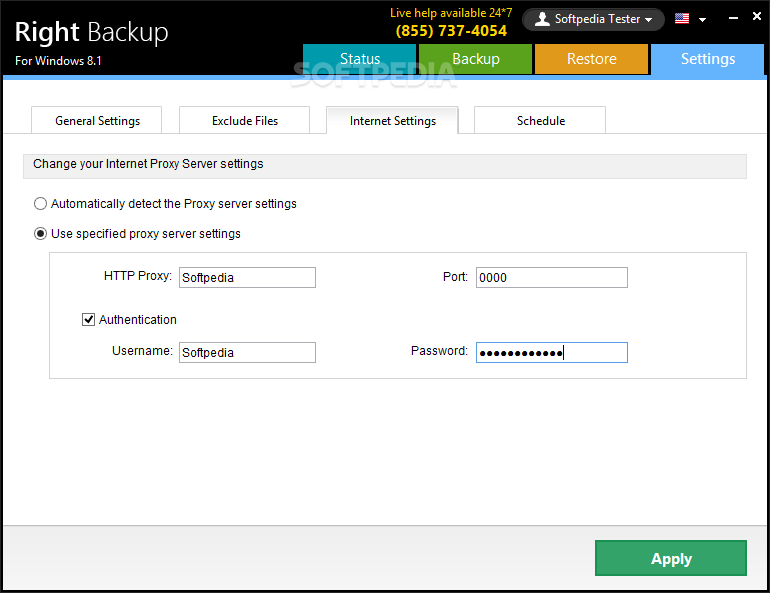This screenshot has width=770, height=593.
Task: Select the Internet Settings sub-tab
Action: coord(392,120)
